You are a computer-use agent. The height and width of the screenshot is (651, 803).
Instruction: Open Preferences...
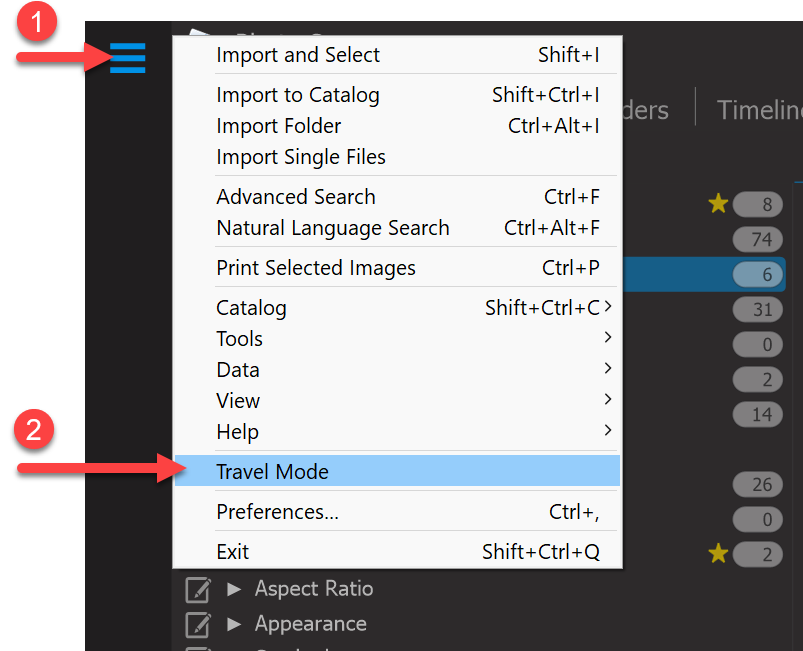click(397, 512)
